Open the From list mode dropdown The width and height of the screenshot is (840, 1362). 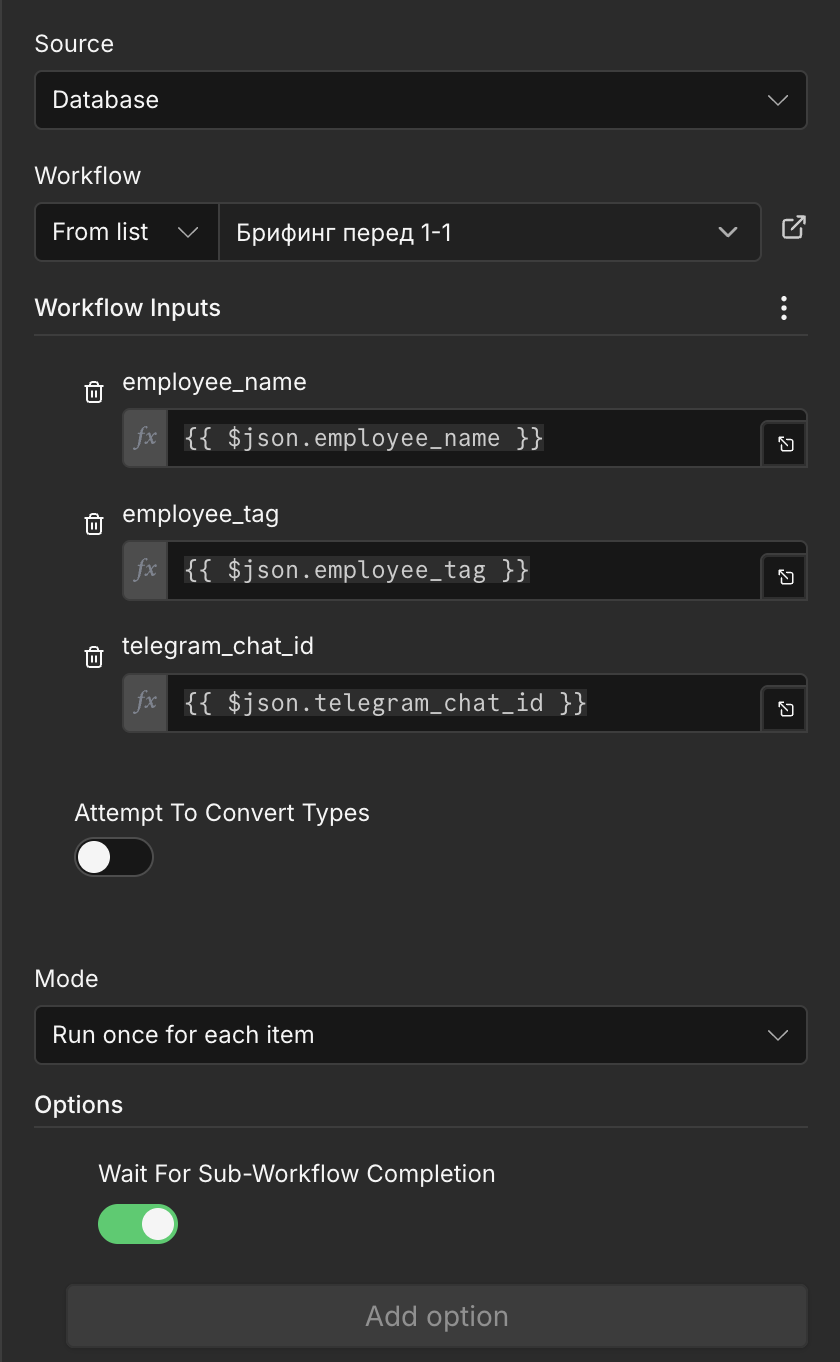(x=126, y=233)
